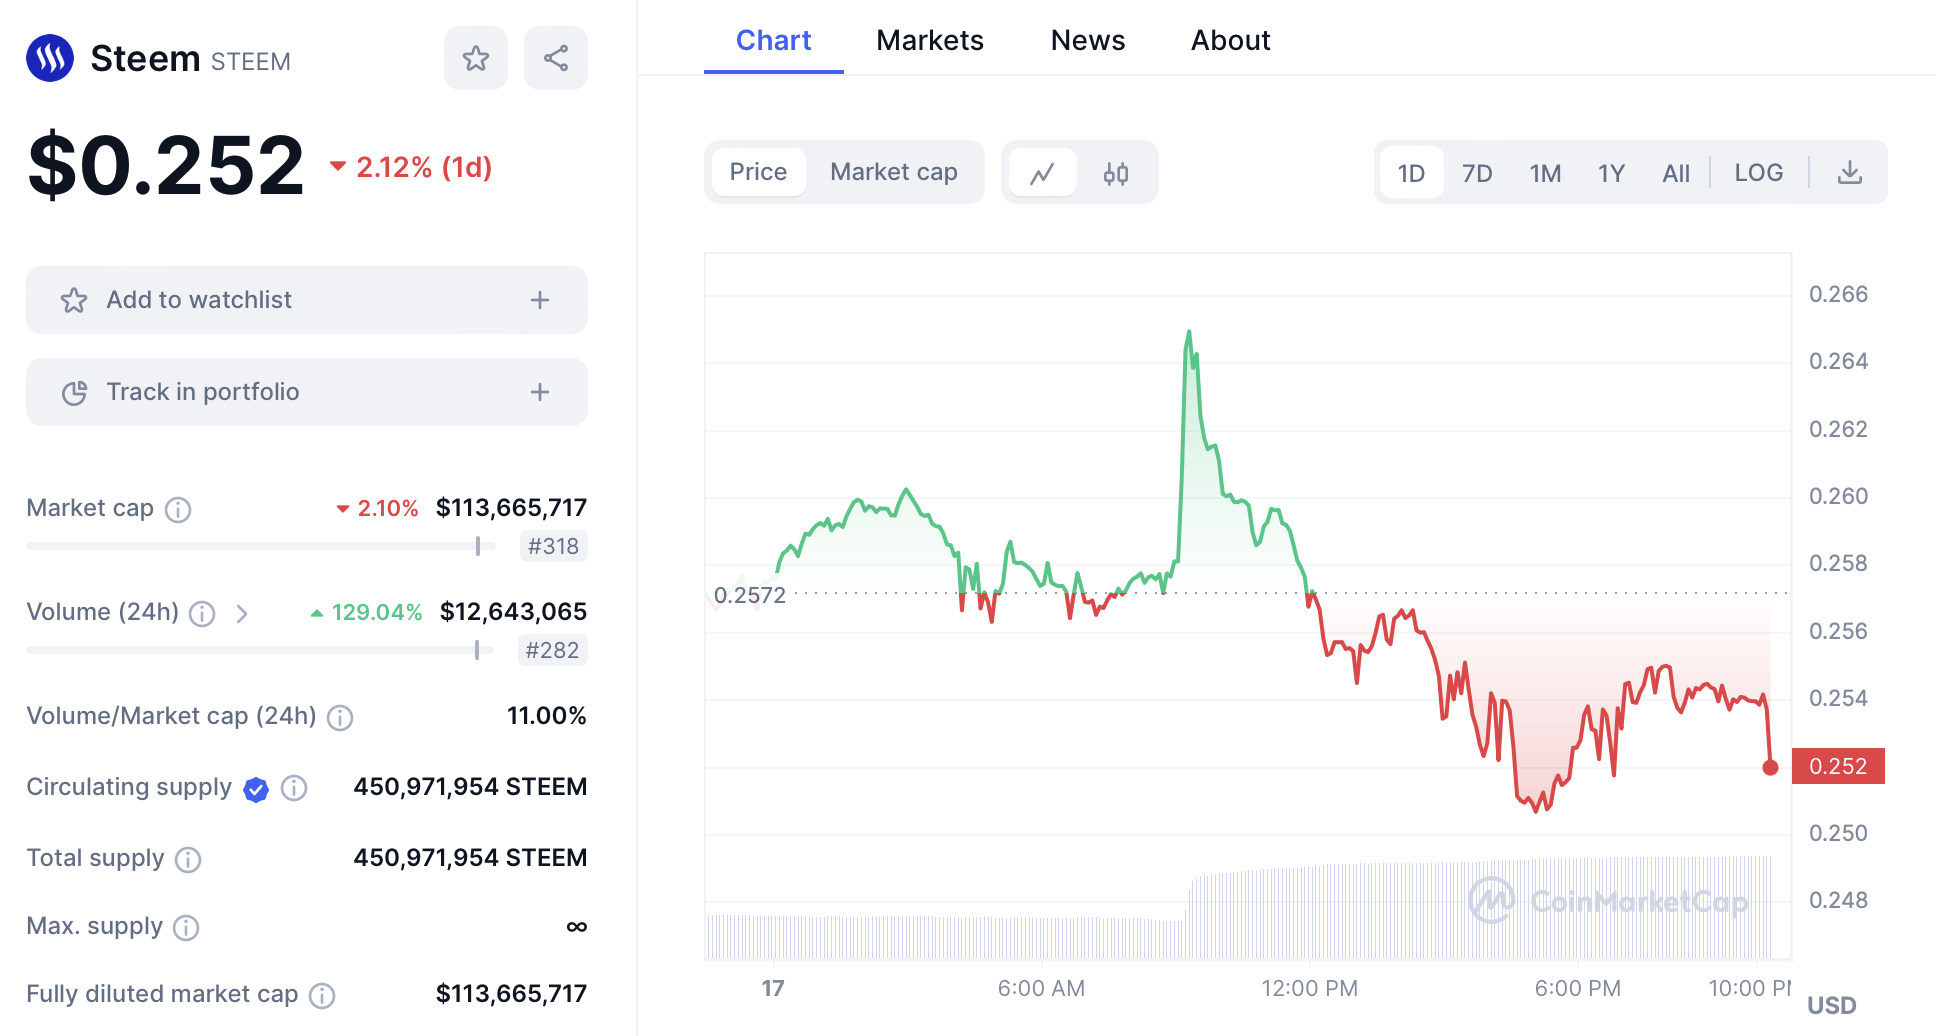
Task: Click the share icon button
Action: (x=556, y=59)
